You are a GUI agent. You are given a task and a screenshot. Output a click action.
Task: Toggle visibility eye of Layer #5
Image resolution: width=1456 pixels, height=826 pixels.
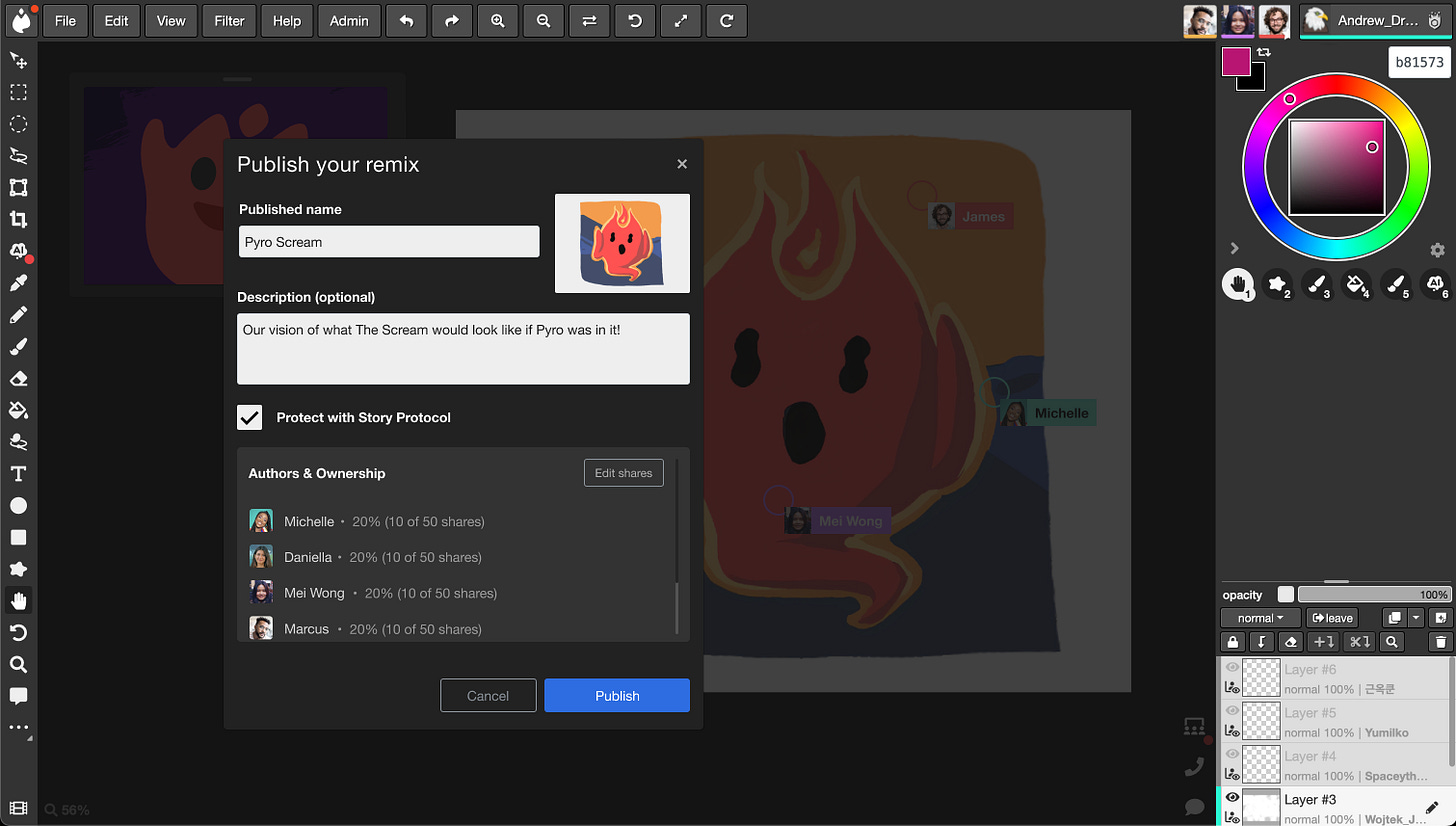point(1232,711)
